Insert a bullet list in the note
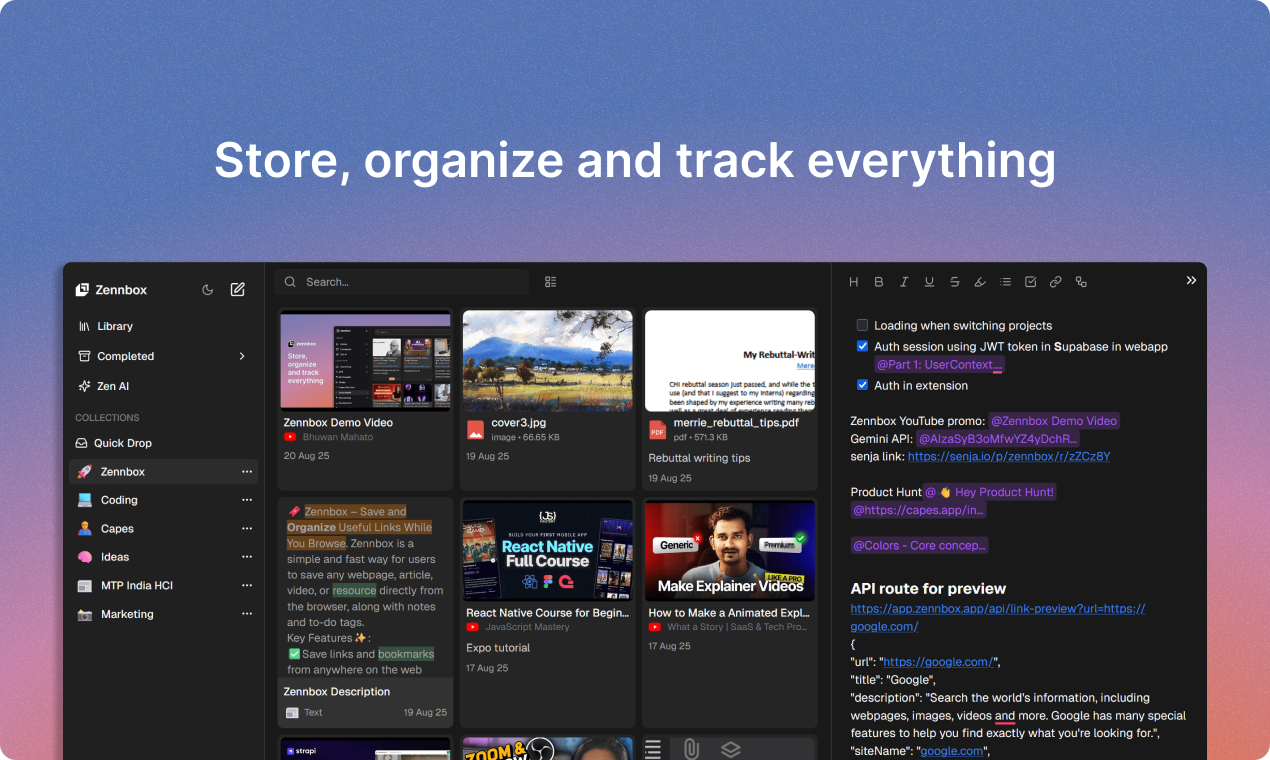 click(x=1005, y=282)
